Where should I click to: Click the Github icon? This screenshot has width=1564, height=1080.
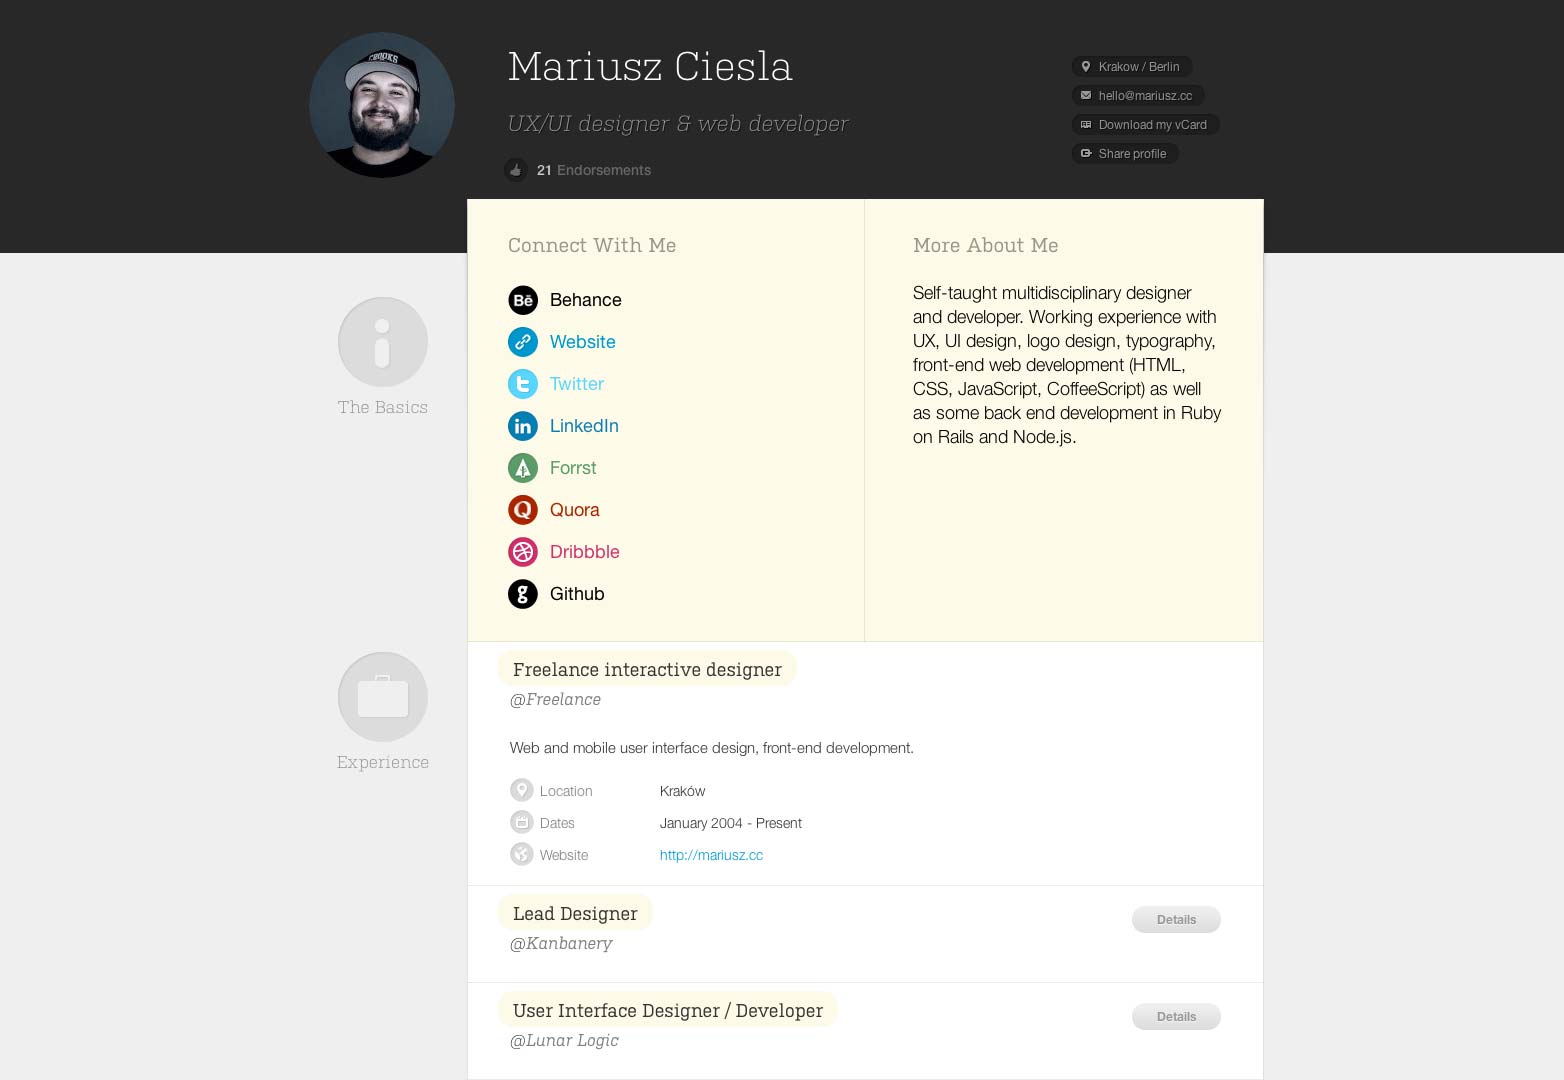click(523, 594)
